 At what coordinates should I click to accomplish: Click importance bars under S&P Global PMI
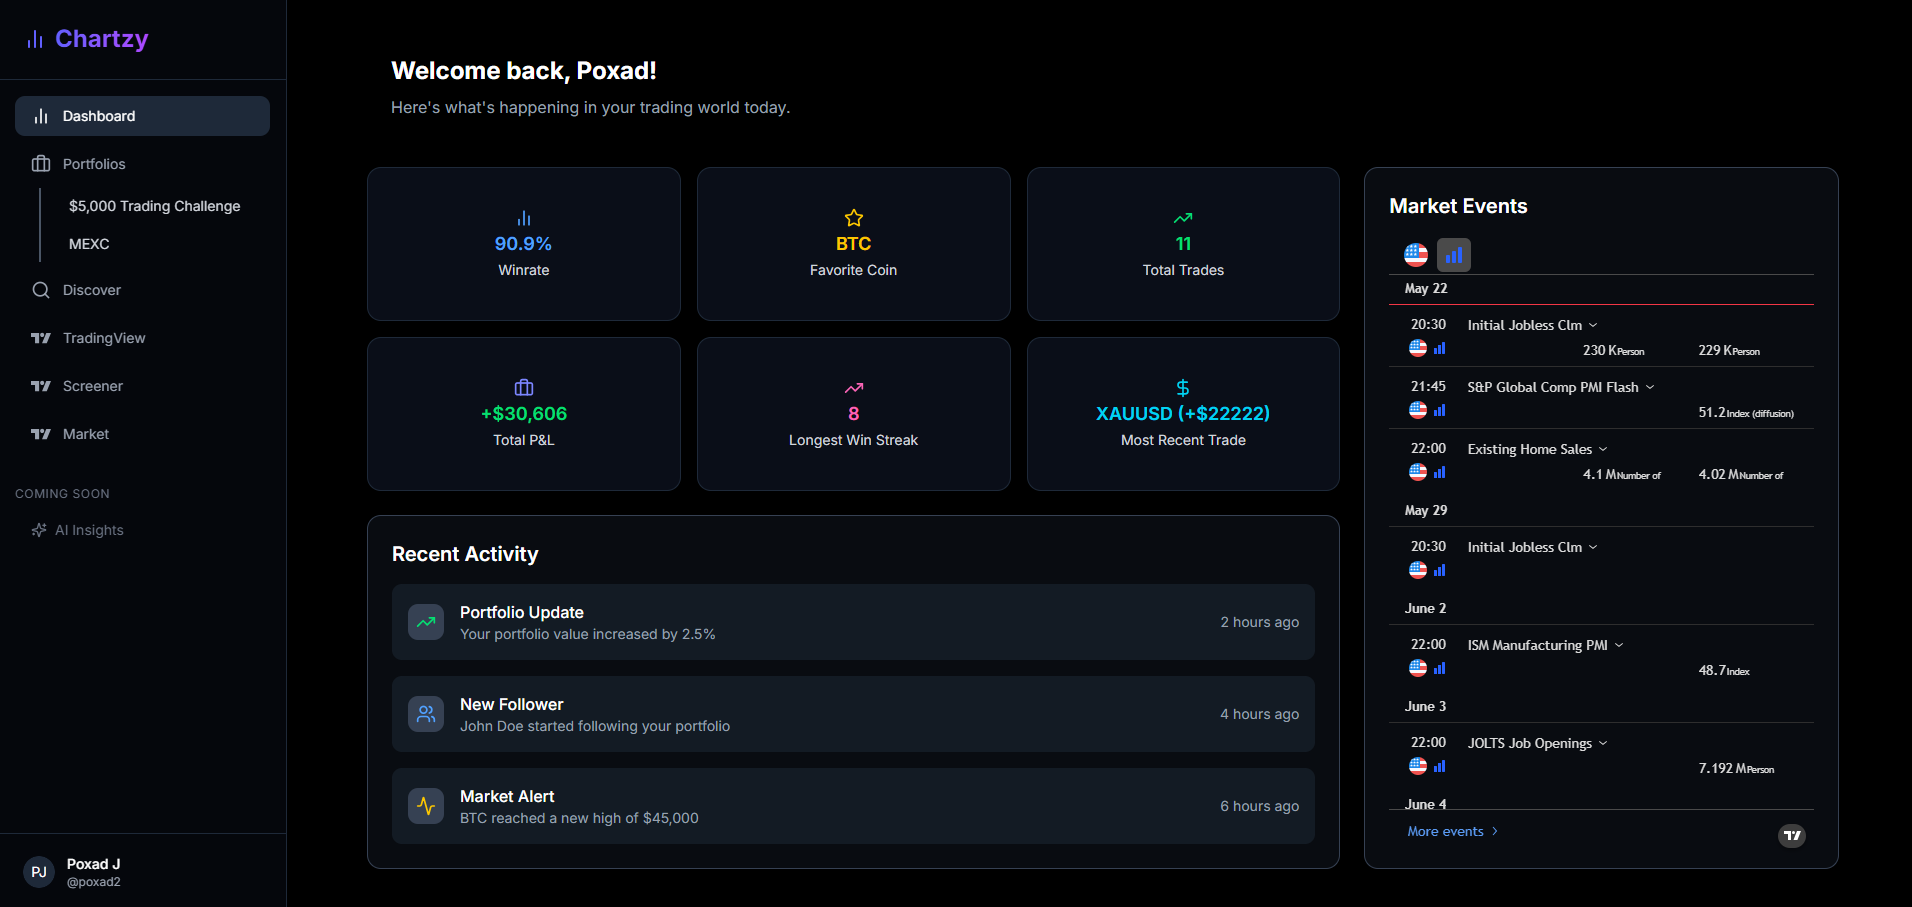[x=1440, y=410]
